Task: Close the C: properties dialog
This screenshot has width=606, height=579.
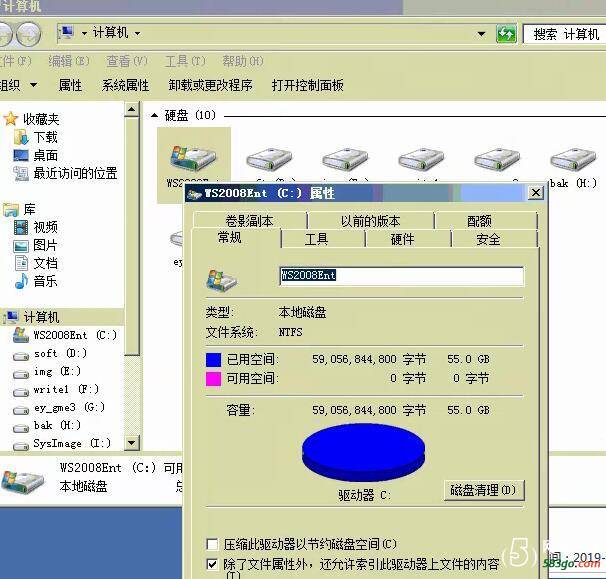Action: [x=536, y=192]
